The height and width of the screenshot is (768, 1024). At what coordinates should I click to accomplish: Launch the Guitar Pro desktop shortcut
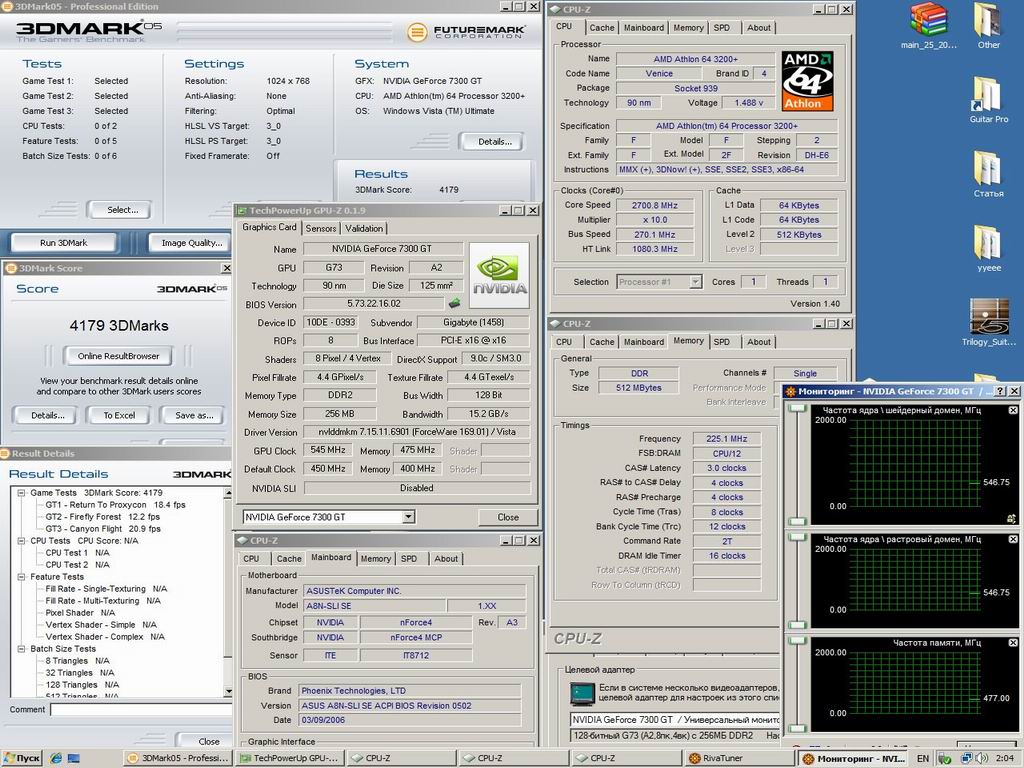(x=988, y=99)
